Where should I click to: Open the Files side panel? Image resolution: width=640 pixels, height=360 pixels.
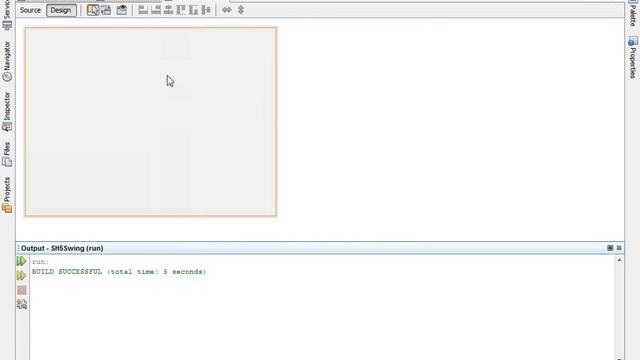[x=7, y=154]
